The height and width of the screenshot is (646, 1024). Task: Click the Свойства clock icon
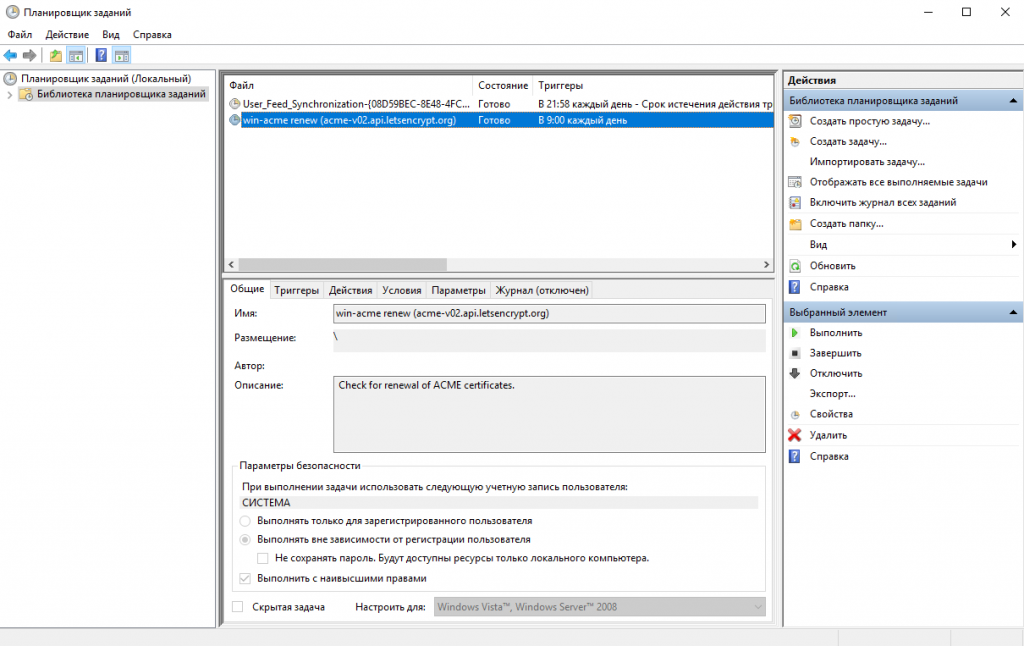pos(795,414)
